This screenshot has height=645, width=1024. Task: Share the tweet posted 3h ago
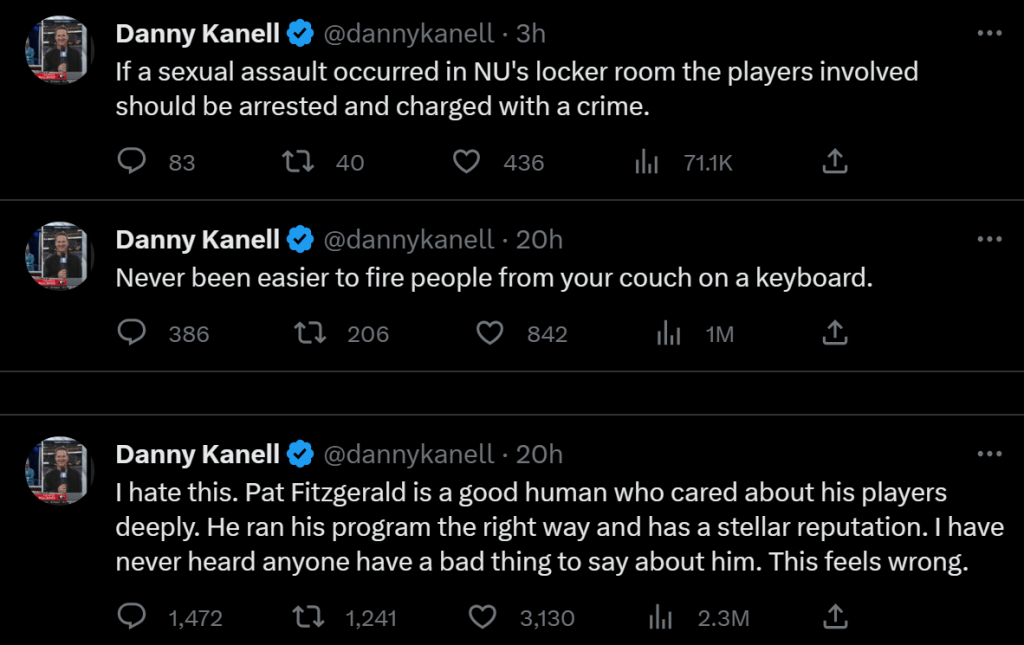[x=835, y=162]
